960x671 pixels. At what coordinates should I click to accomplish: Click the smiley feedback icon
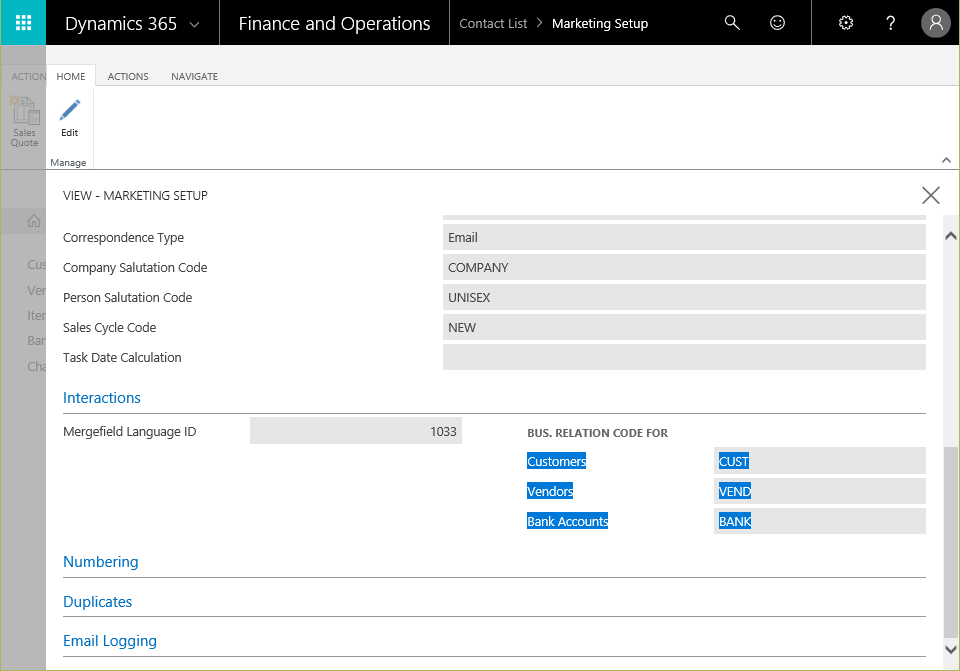click(777, 23)
